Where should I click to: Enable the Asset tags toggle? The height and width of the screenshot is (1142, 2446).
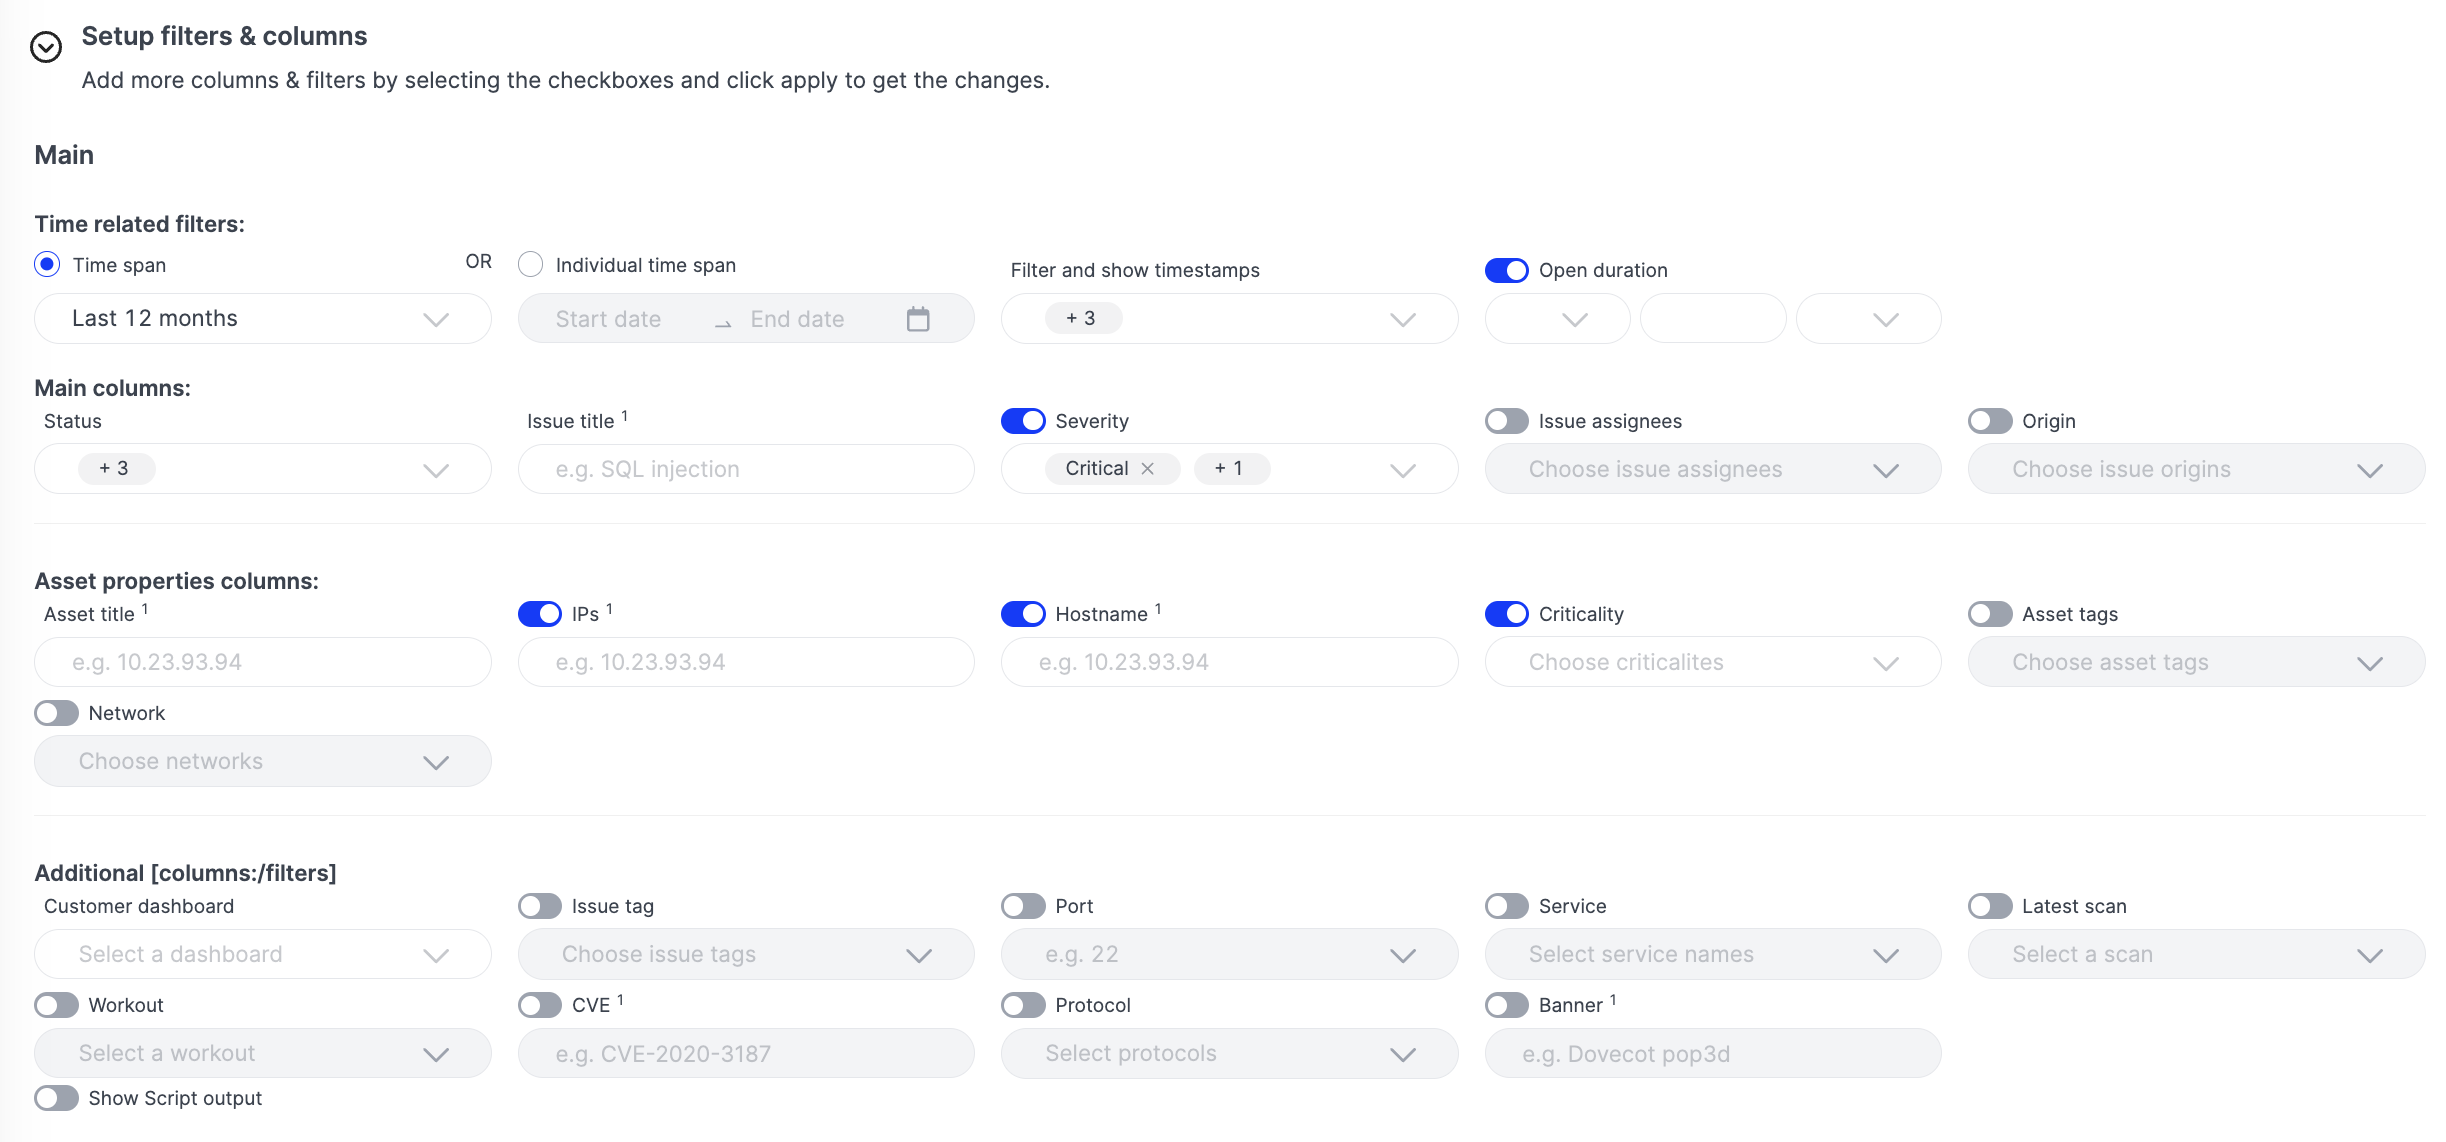pyautogui.click(x=1990, y=614)
